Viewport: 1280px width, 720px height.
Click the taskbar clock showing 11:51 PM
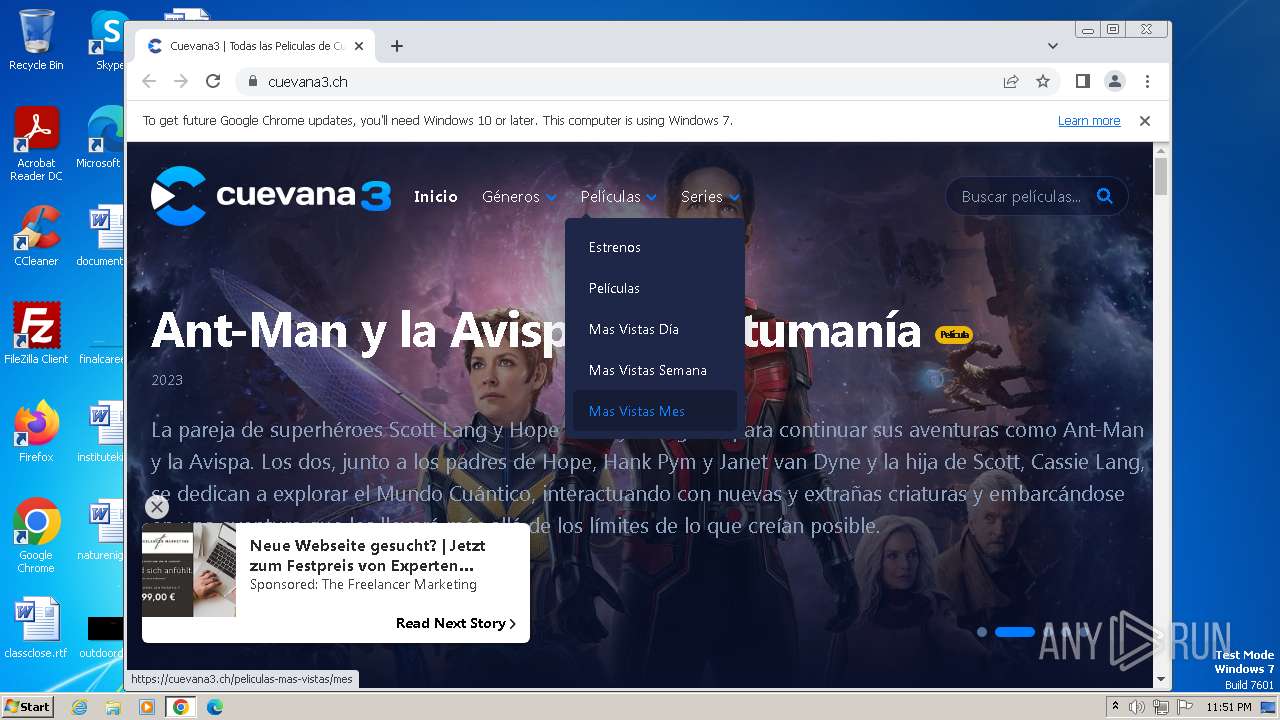tap(1228, 707)
